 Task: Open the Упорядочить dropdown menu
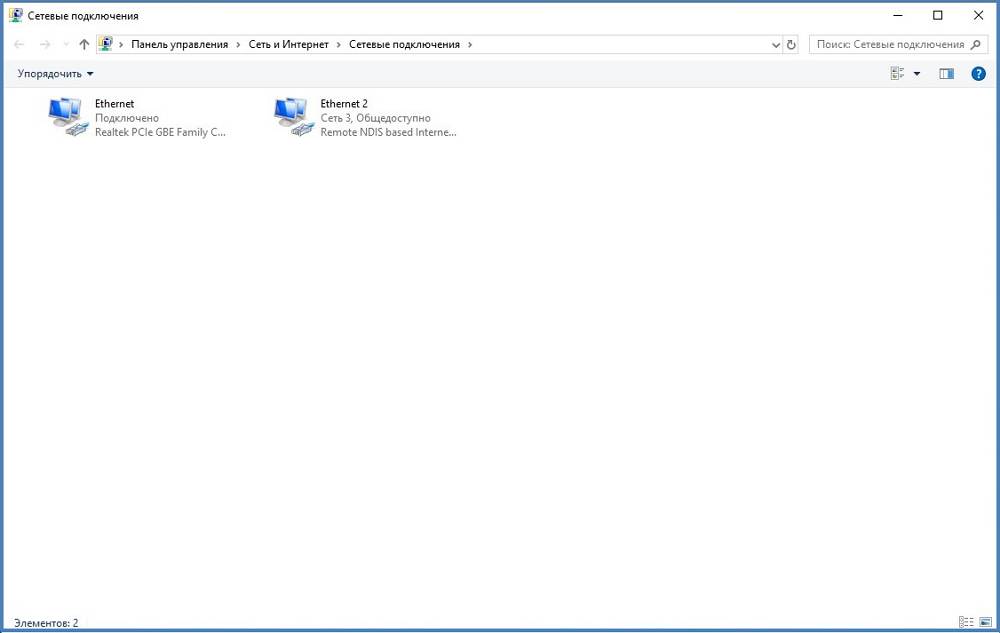pyautogui.click(x=55, y=74)
